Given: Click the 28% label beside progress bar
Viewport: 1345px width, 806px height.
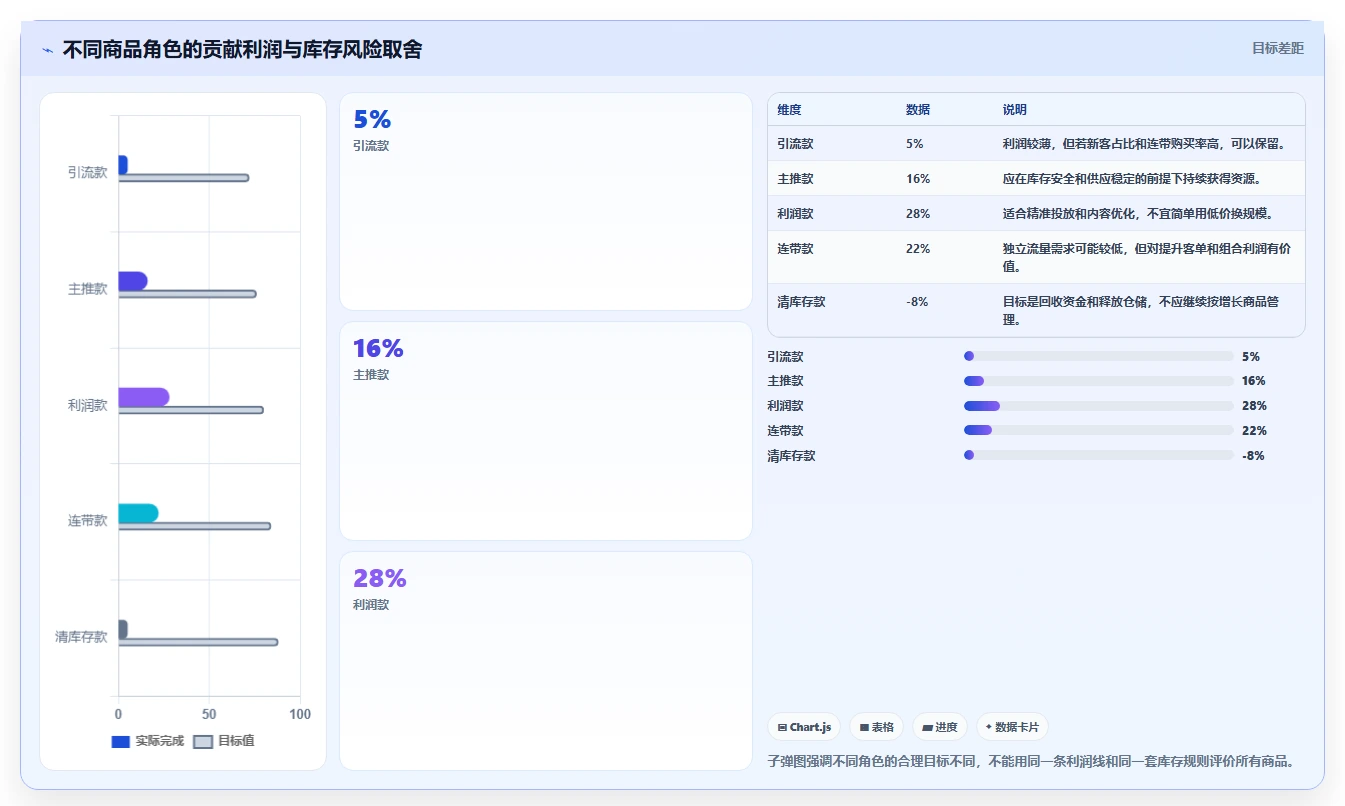Looking at the screenshot, I should [1254, 406].
